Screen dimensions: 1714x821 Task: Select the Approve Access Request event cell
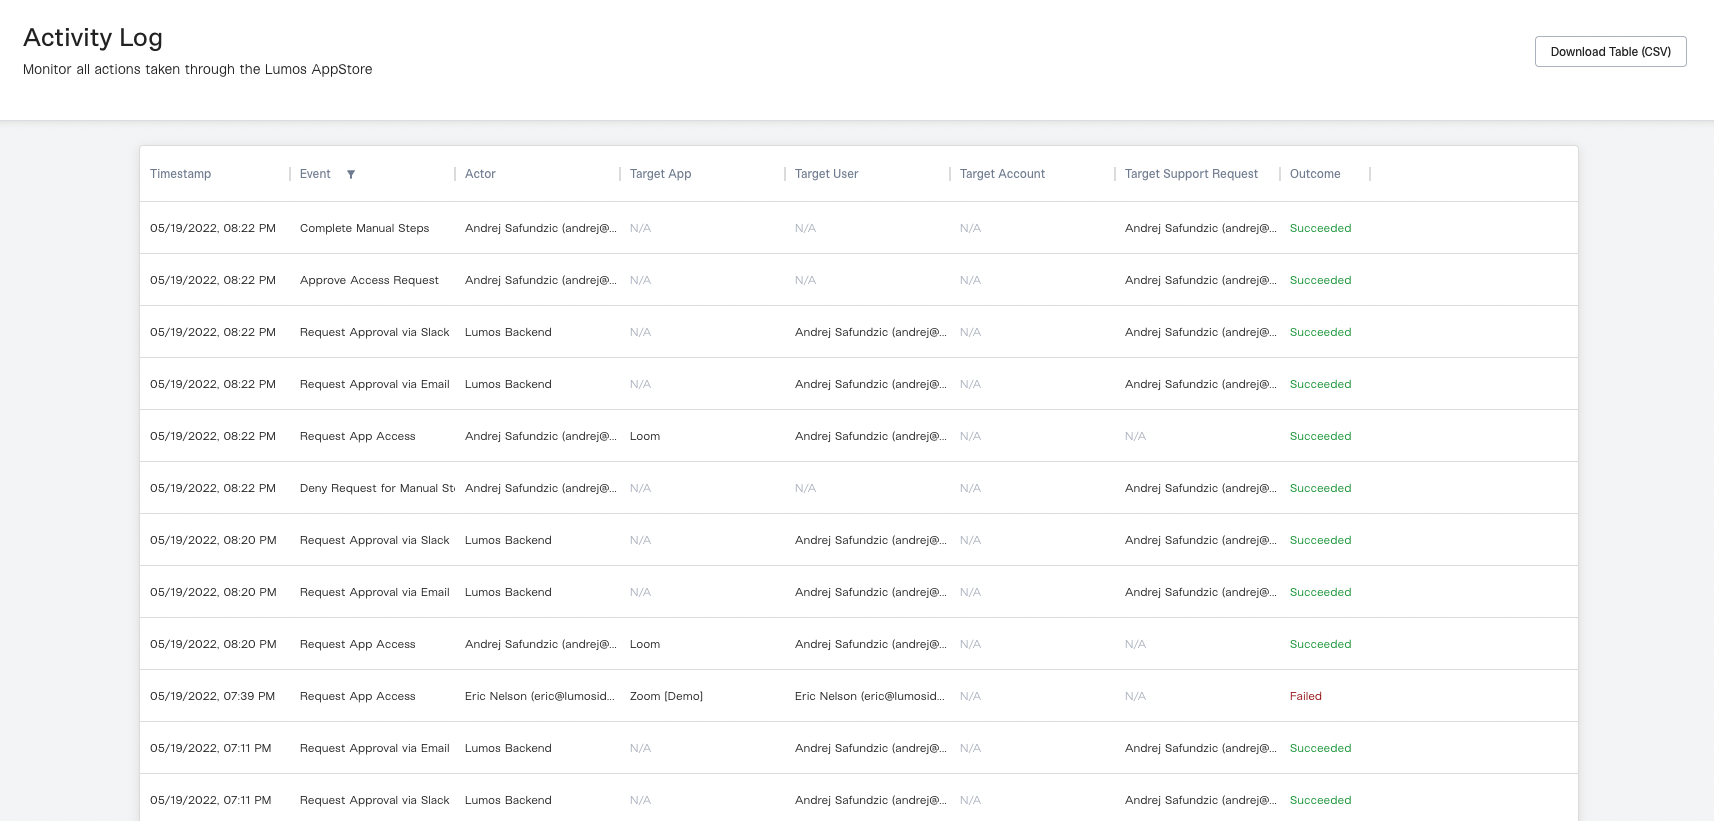coord(369,280)
